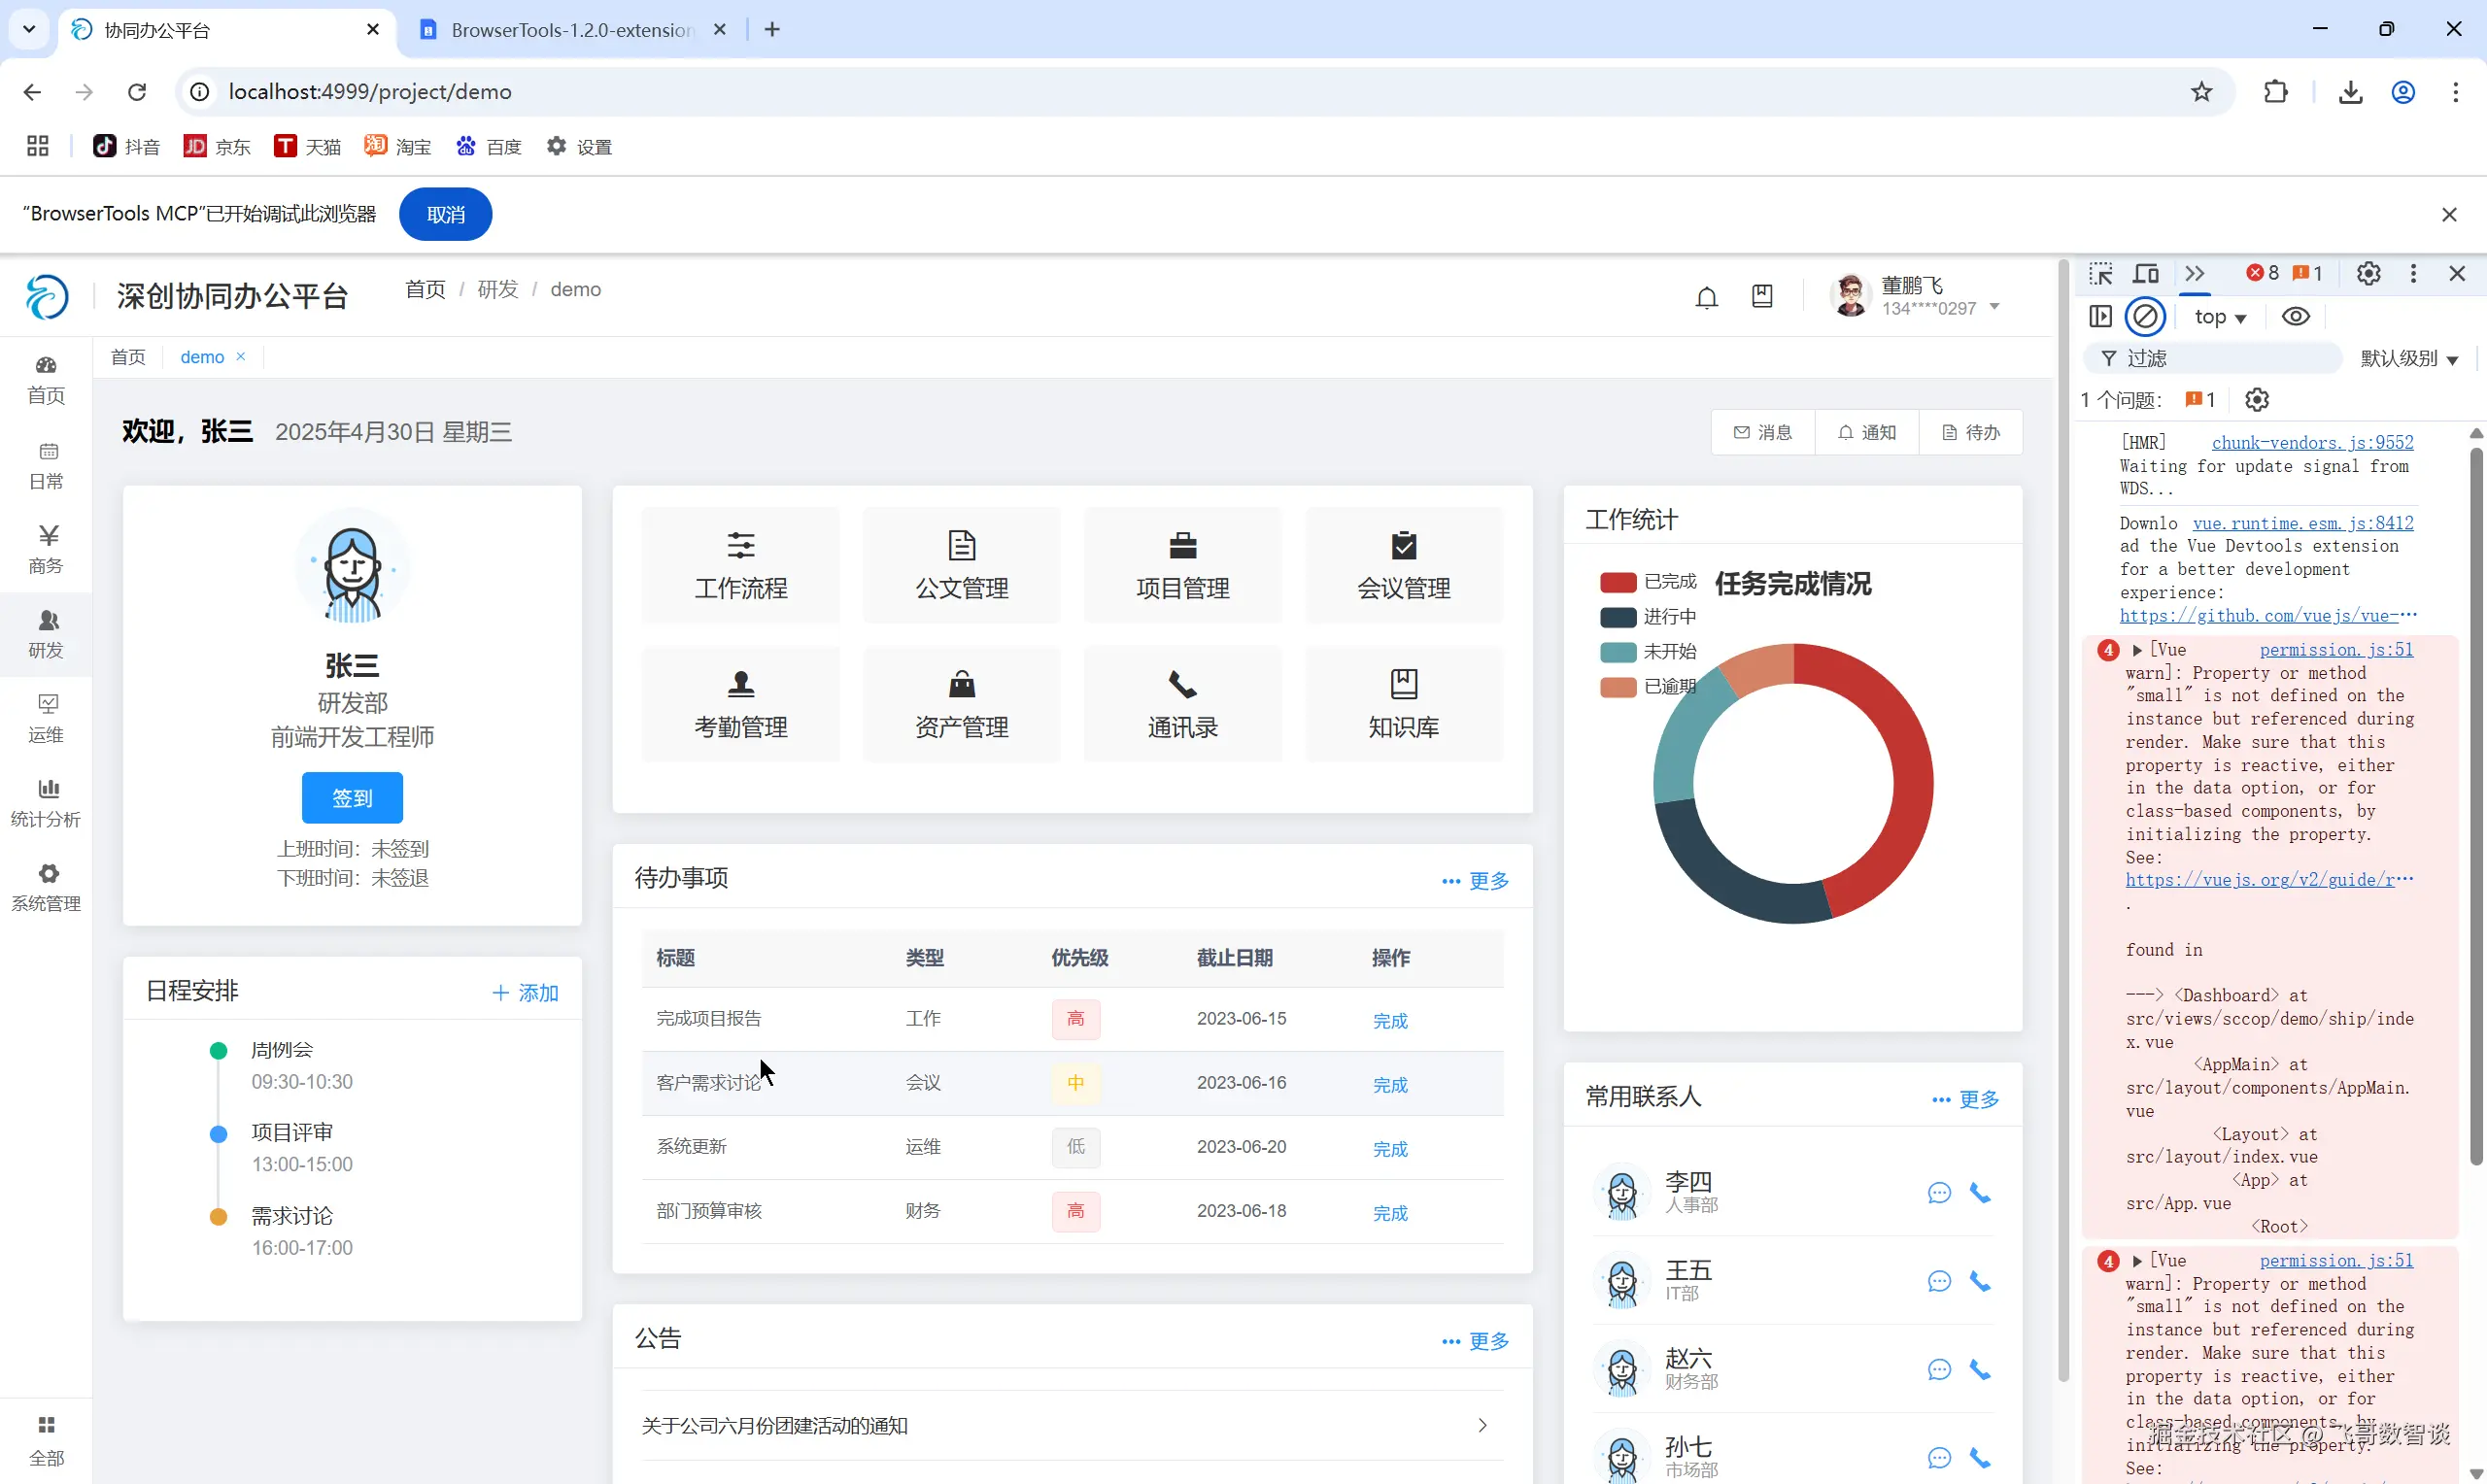Open the 知识库 shortcut tile
Viewport: 2487px width, 1484px height.
point(1403,705)
